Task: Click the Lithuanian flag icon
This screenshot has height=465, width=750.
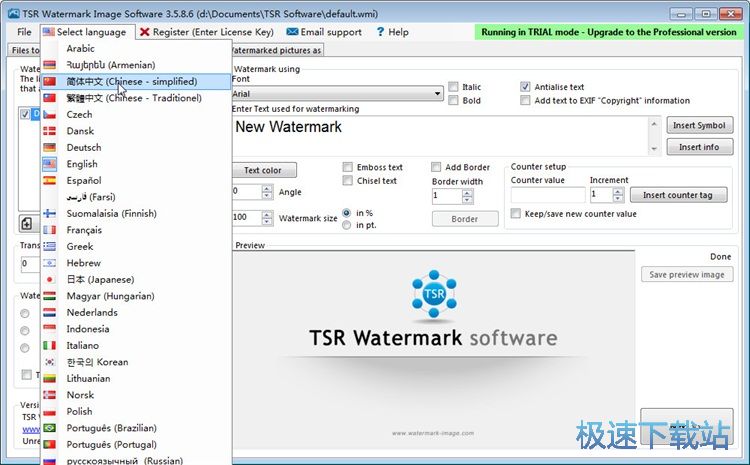Action: (x=50, y=378)
